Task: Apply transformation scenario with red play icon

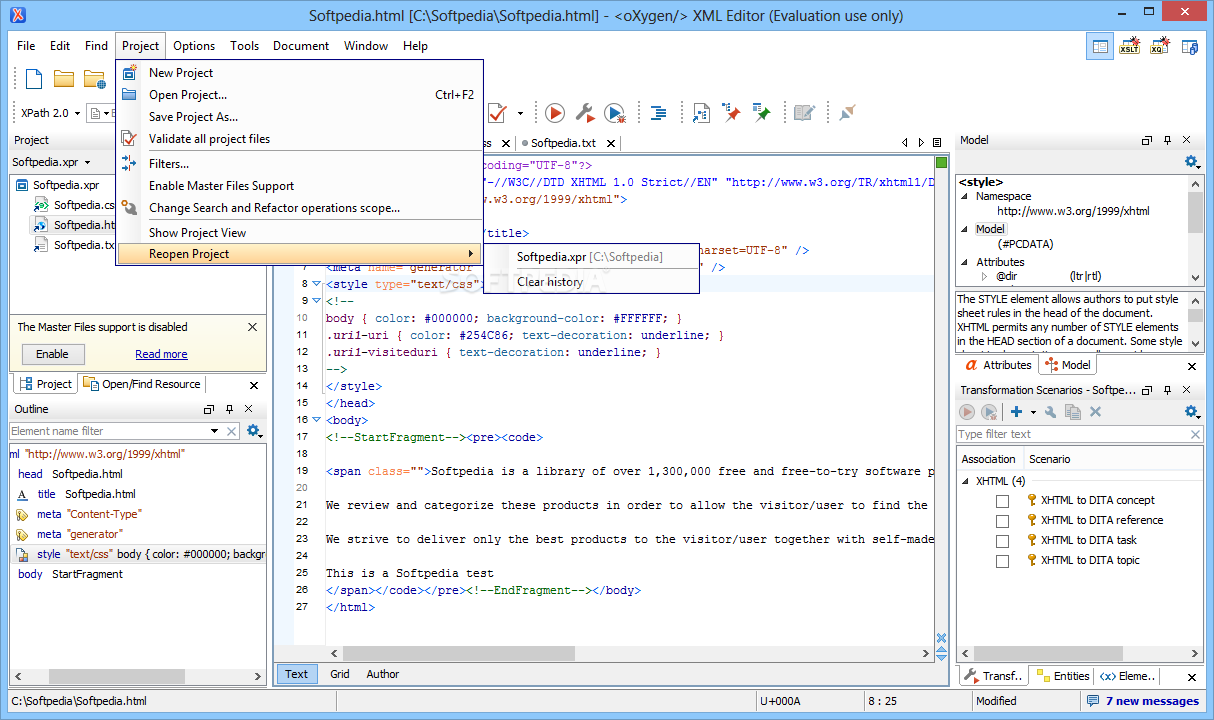Action: point(555,113)
